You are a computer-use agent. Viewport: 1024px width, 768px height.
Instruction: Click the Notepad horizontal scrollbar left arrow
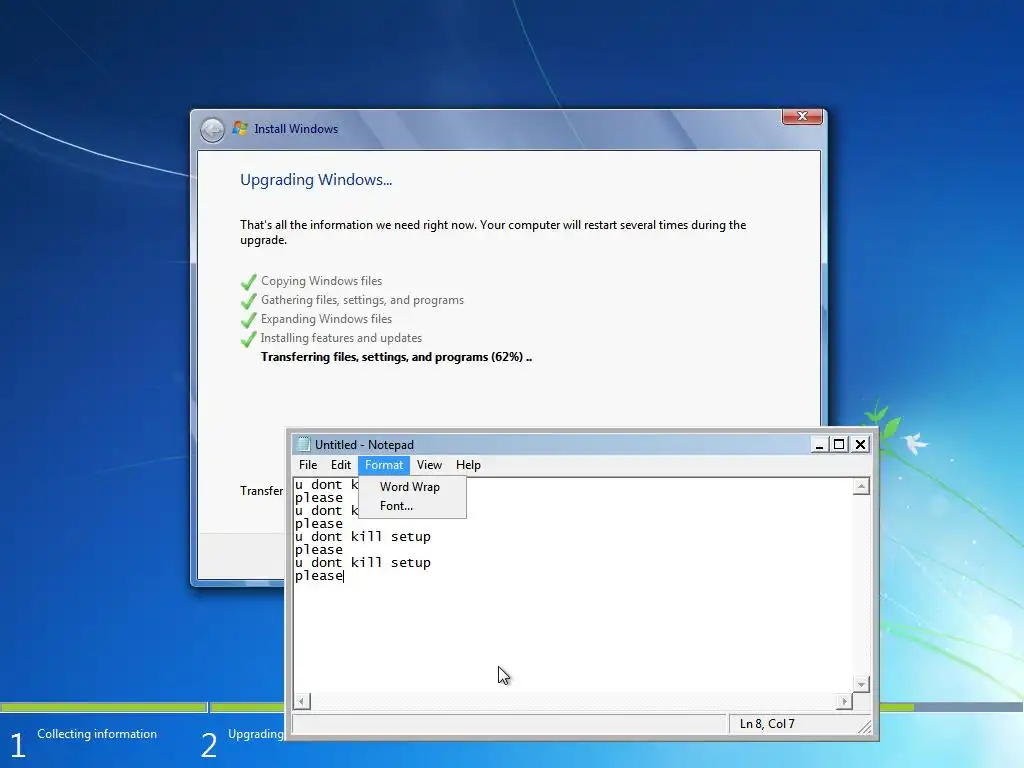(x=302, y=701)
